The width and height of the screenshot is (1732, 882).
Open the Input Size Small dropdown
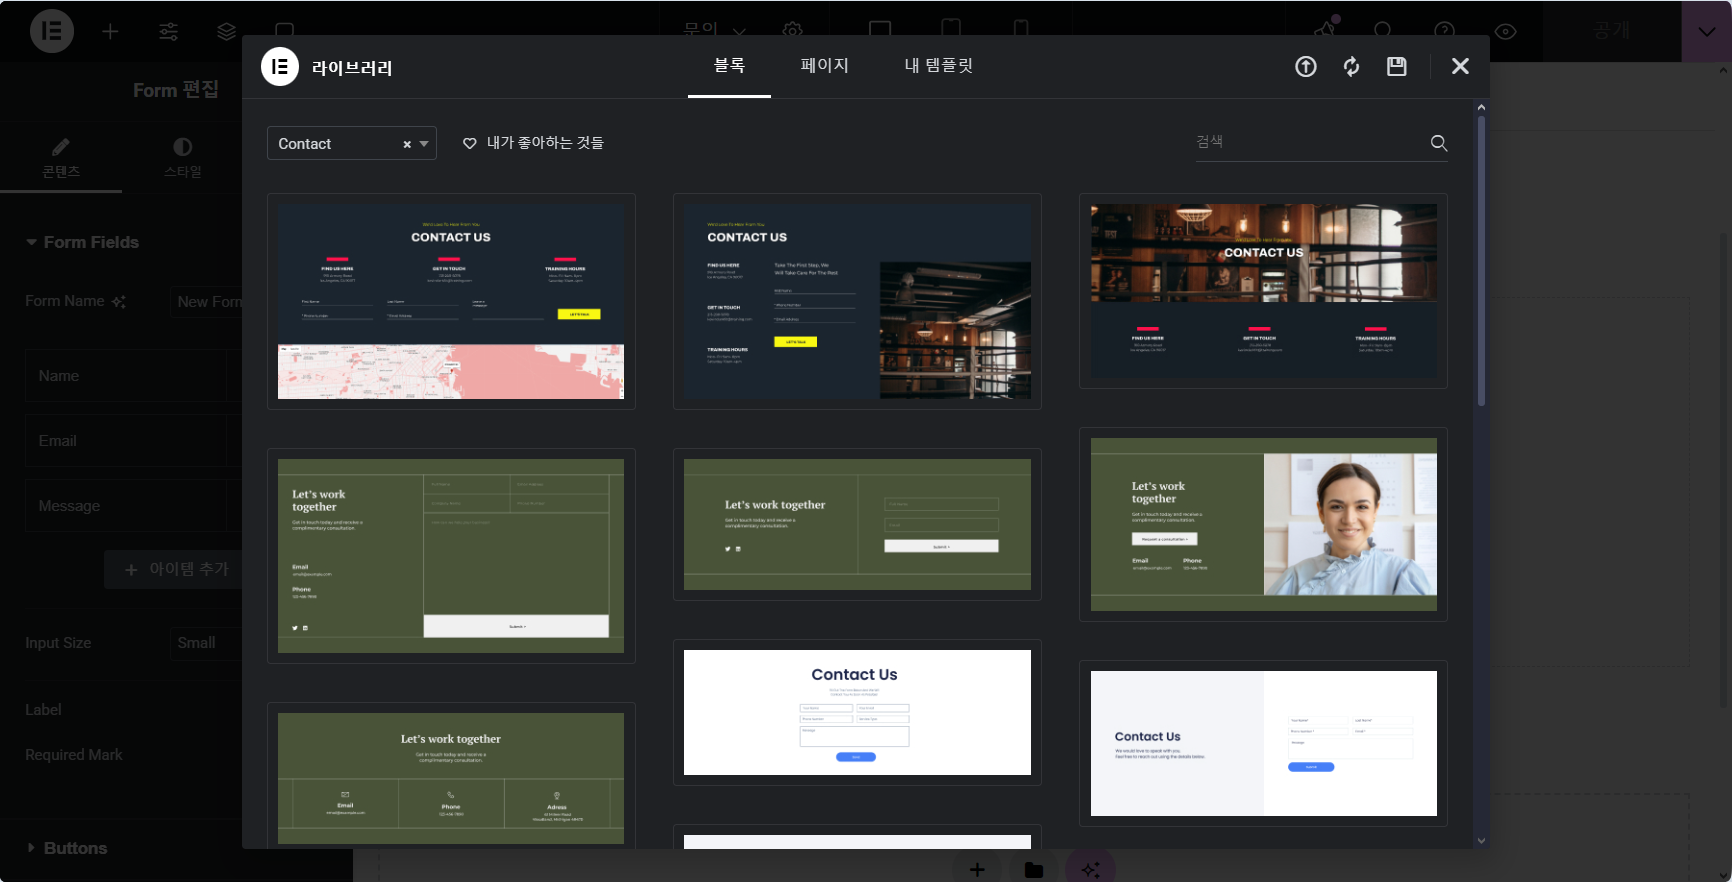pos(206,643)
